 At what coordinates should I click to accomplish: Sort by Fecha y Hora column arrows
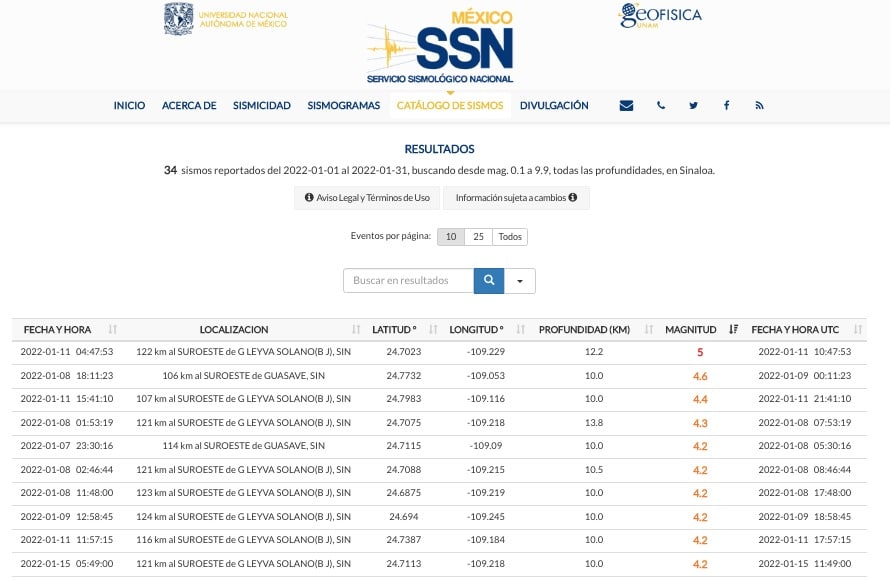[x=112, y=329]
